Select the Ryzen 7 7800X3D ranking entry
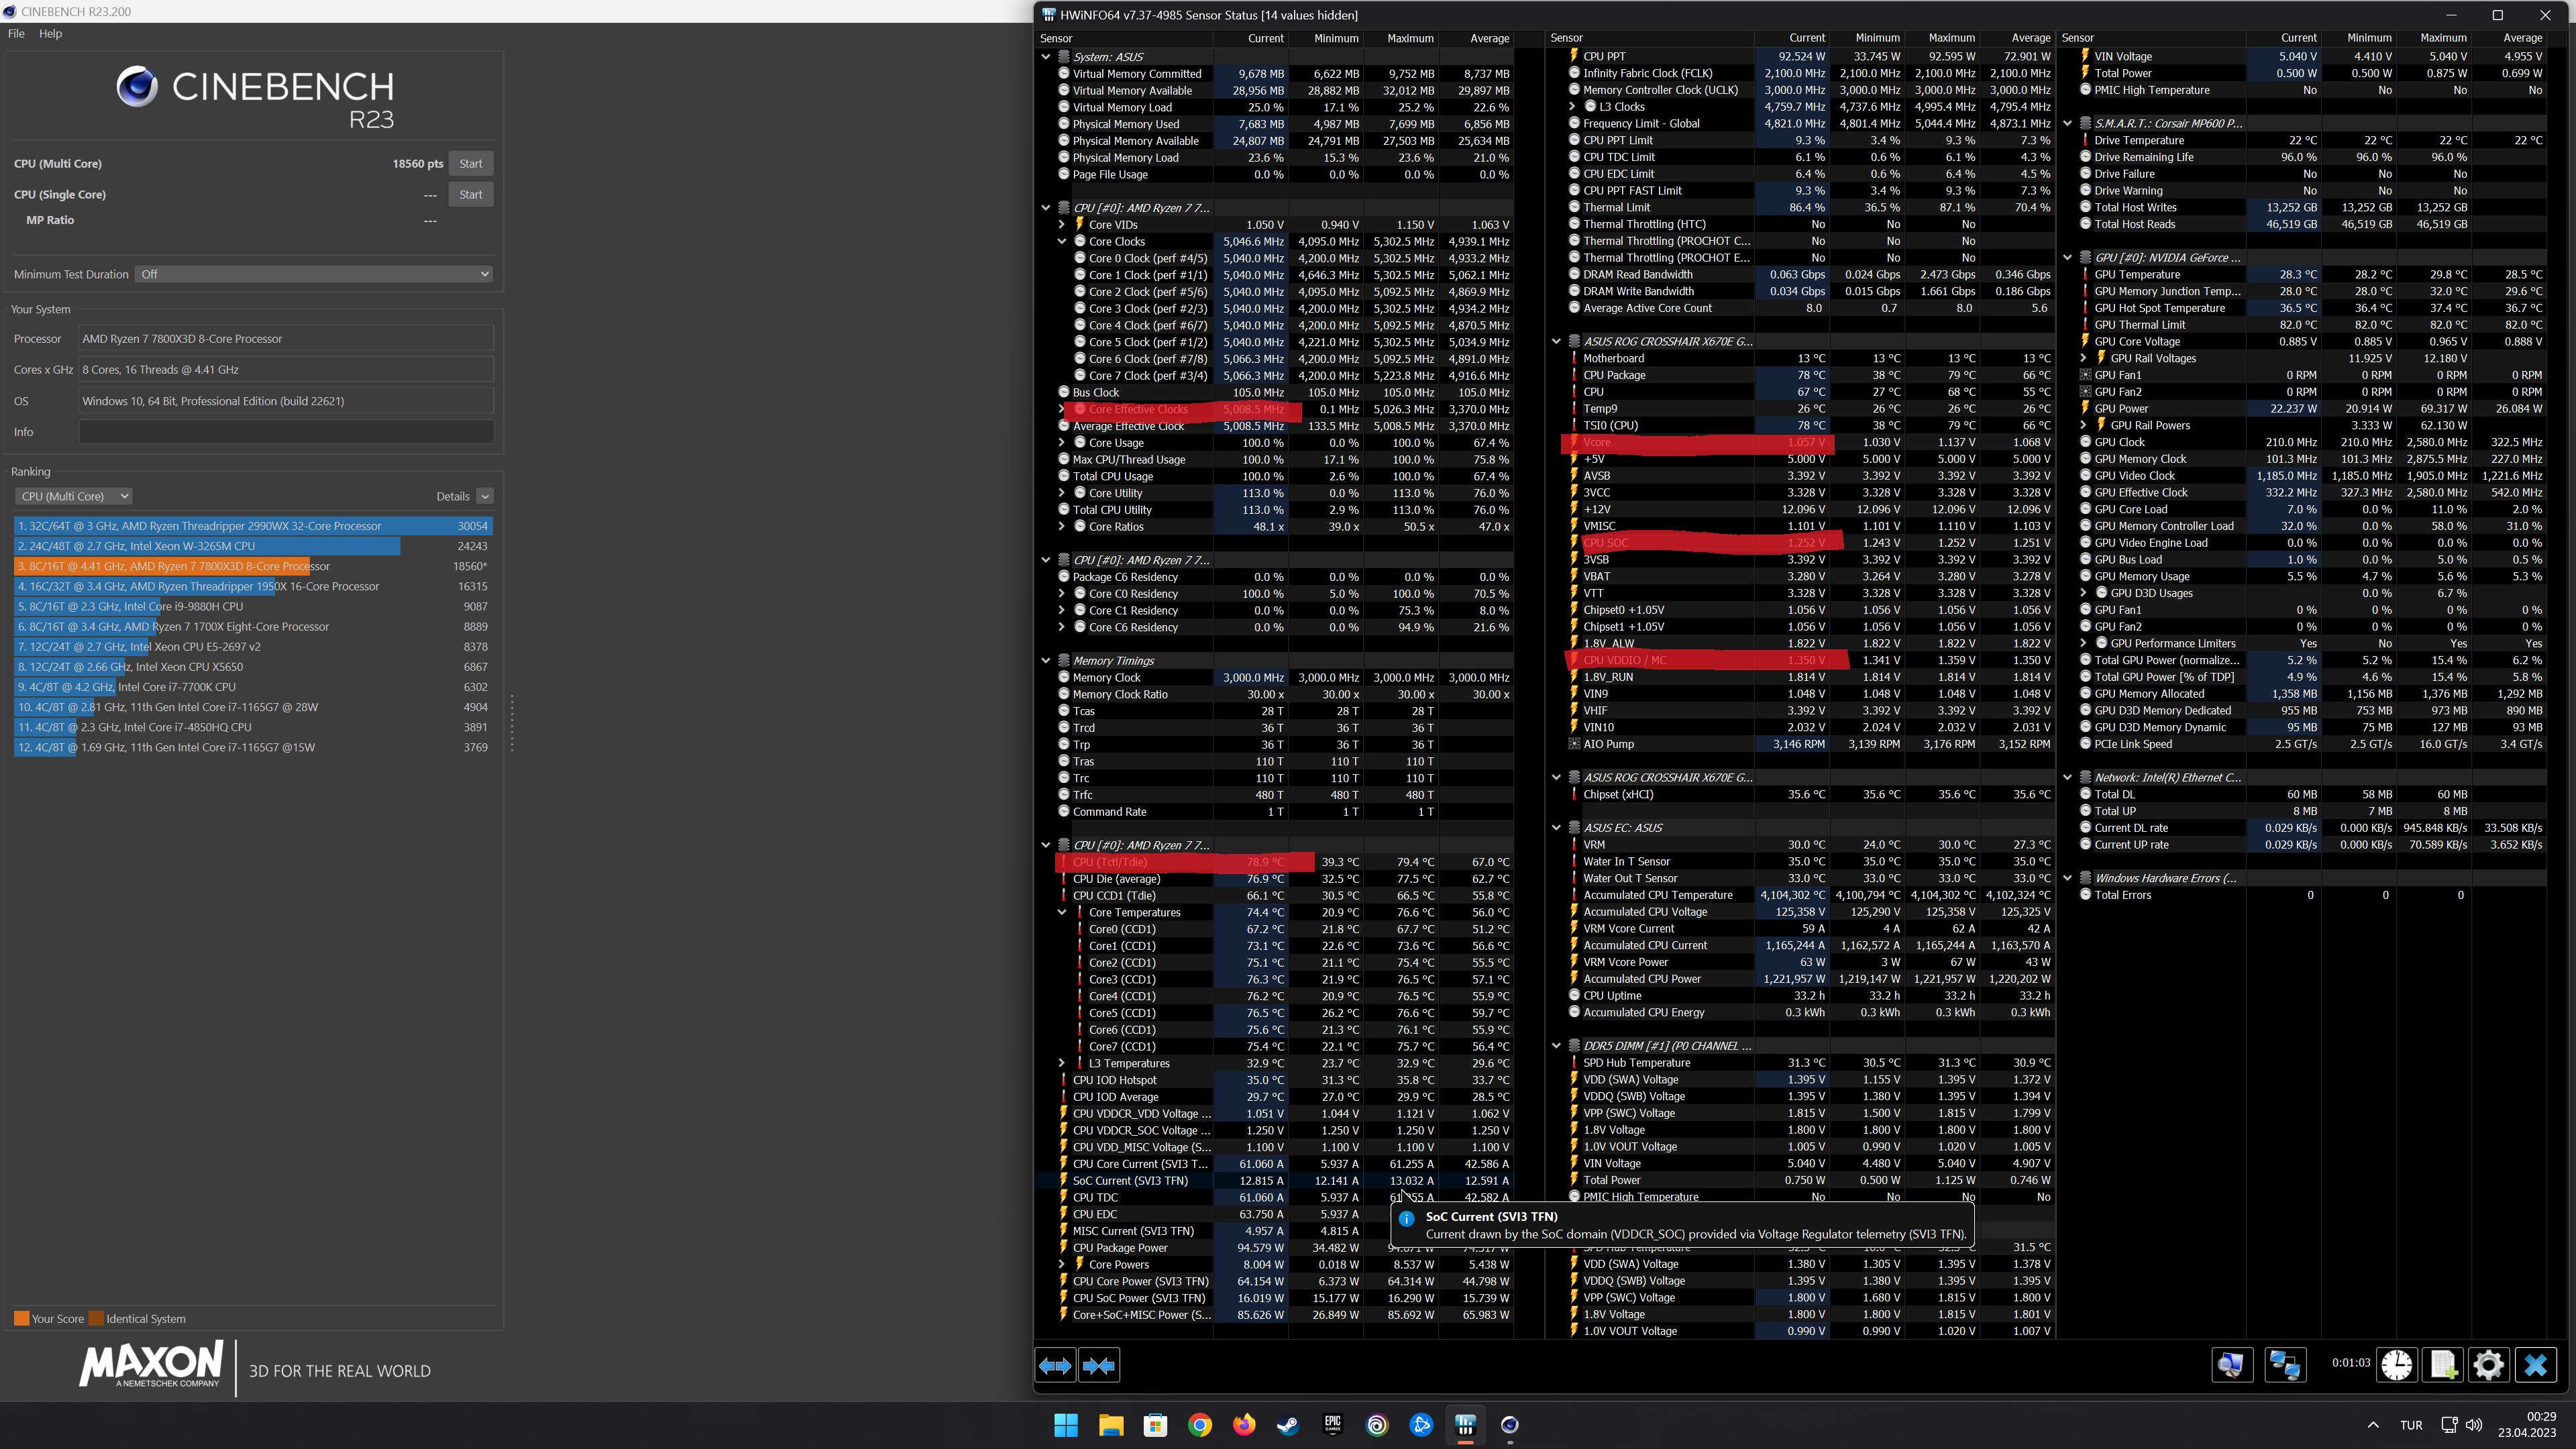This screenshot has width=2576, height=1449. (x=253, y=566)
